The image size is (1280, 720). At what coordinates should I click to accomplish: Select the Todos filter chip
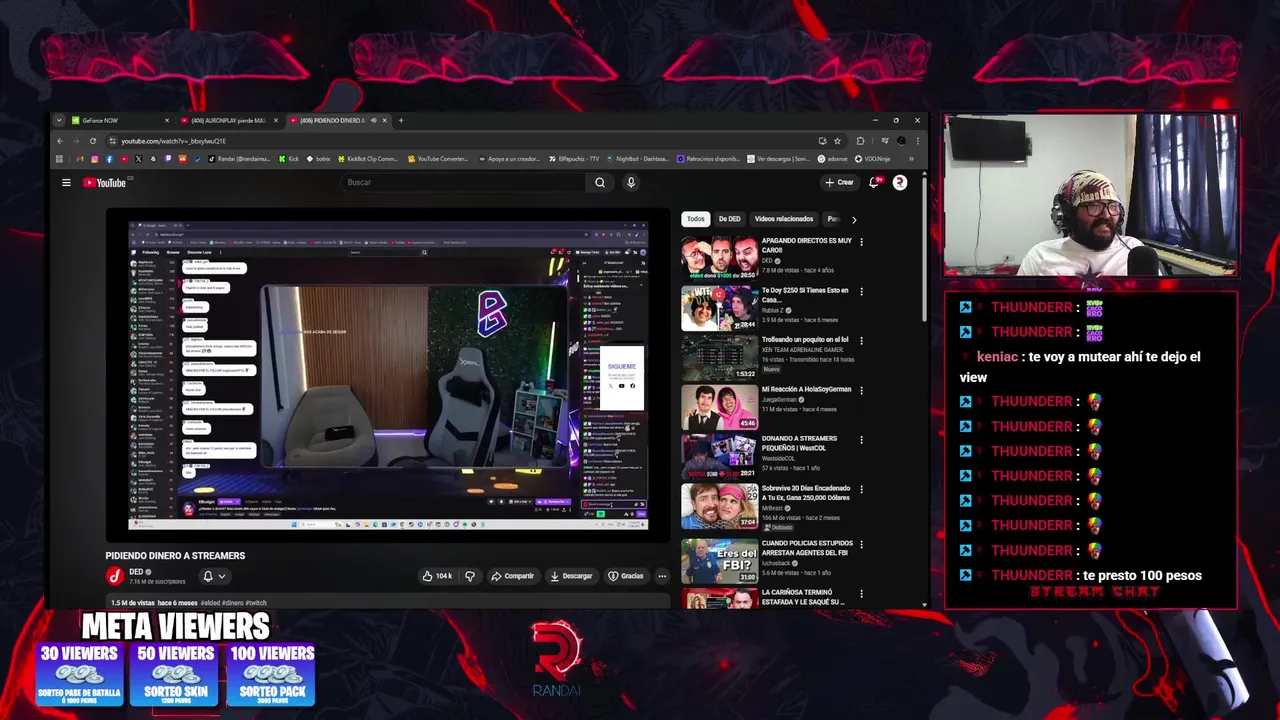point(695,219)
